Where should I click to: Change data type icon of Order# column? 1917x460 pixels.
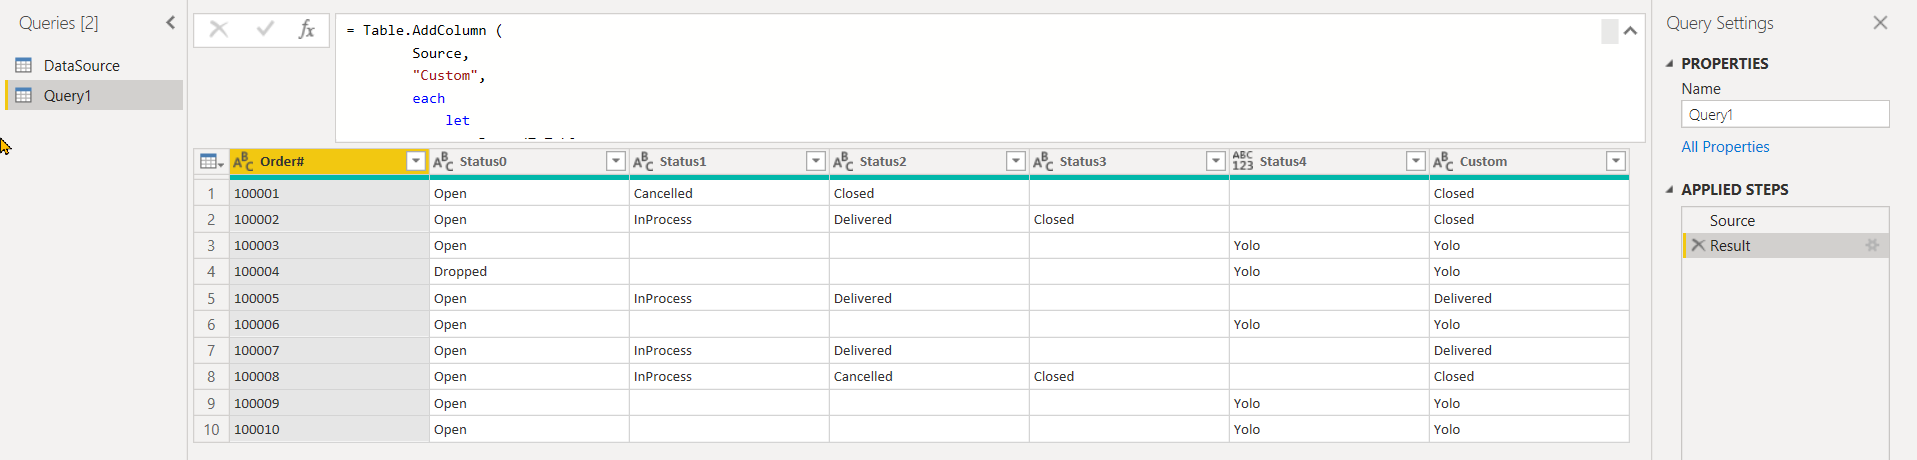(243, 162)
